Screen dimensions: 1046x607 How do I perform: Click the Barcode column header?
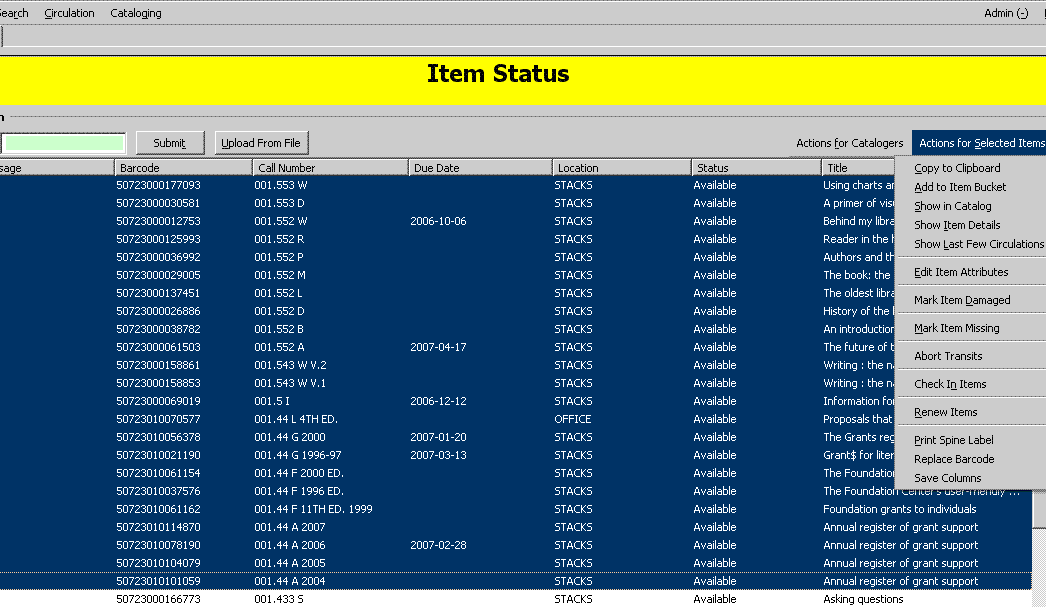[183, 168]
